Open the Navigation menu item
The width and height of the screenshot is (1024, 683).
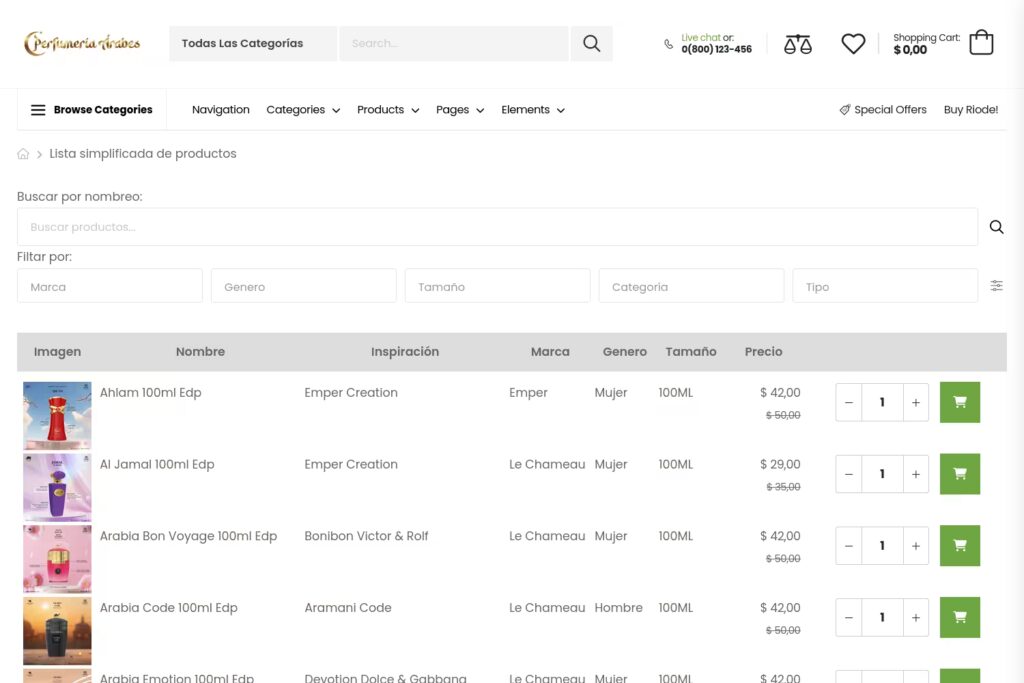tap(221, 110)
